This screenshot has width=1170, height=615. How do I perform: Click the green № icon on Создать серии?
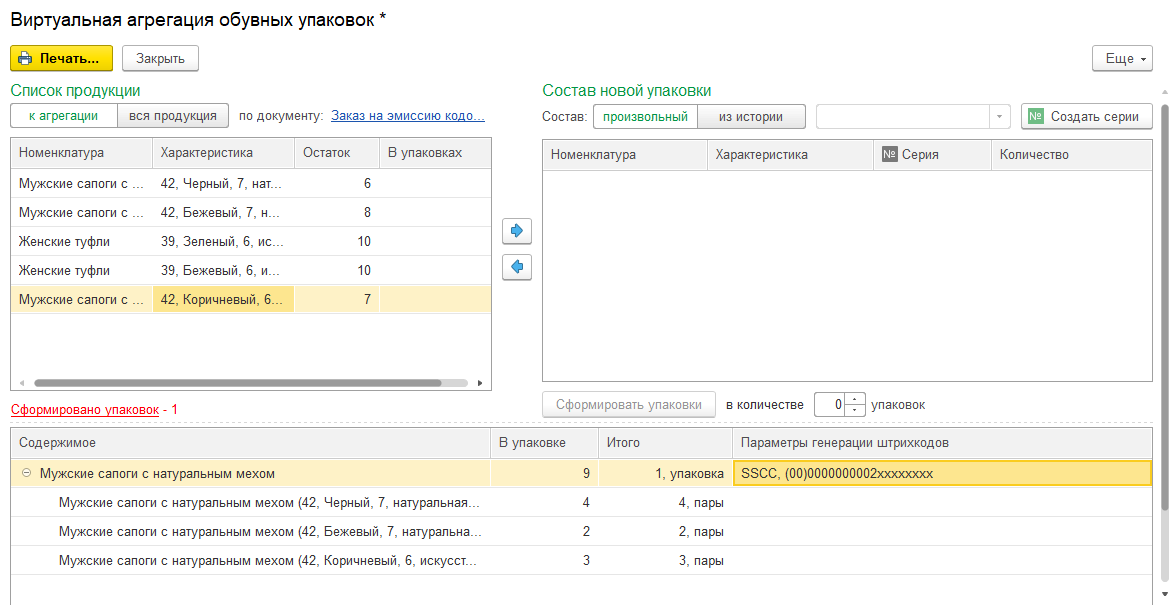point(1036,116)
